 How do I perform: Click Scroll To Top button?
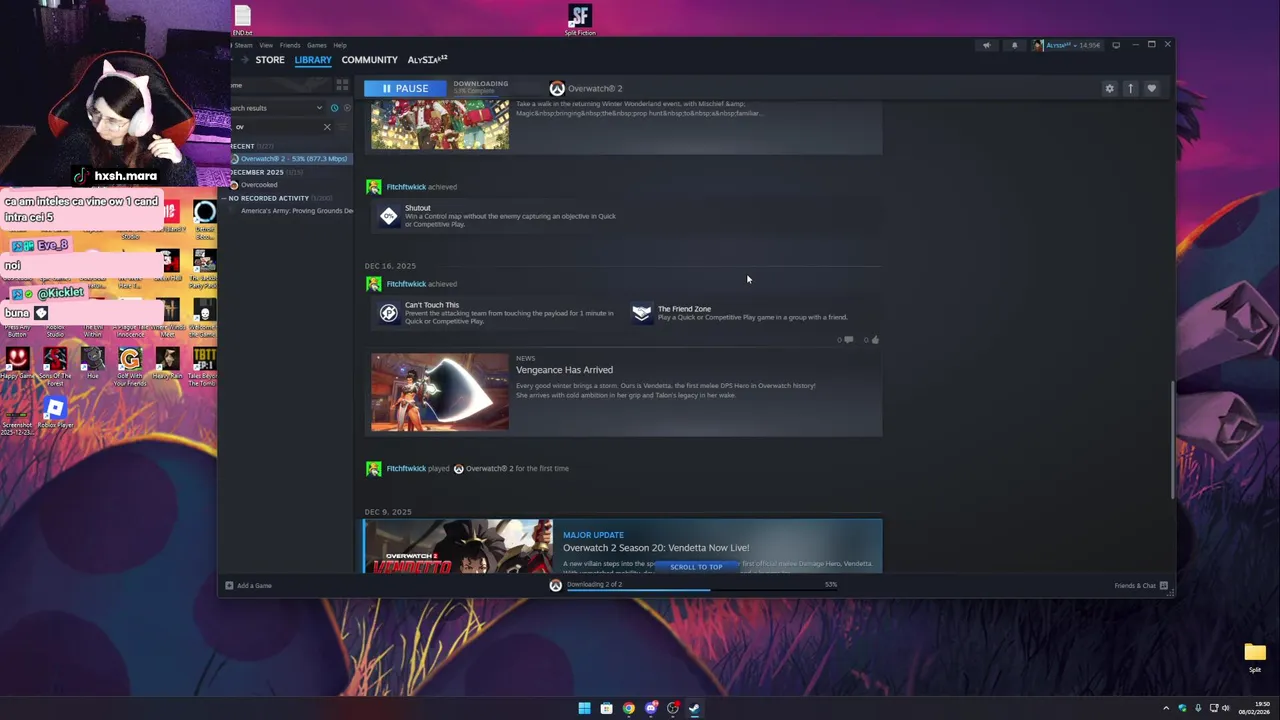[x=696, y=567]
